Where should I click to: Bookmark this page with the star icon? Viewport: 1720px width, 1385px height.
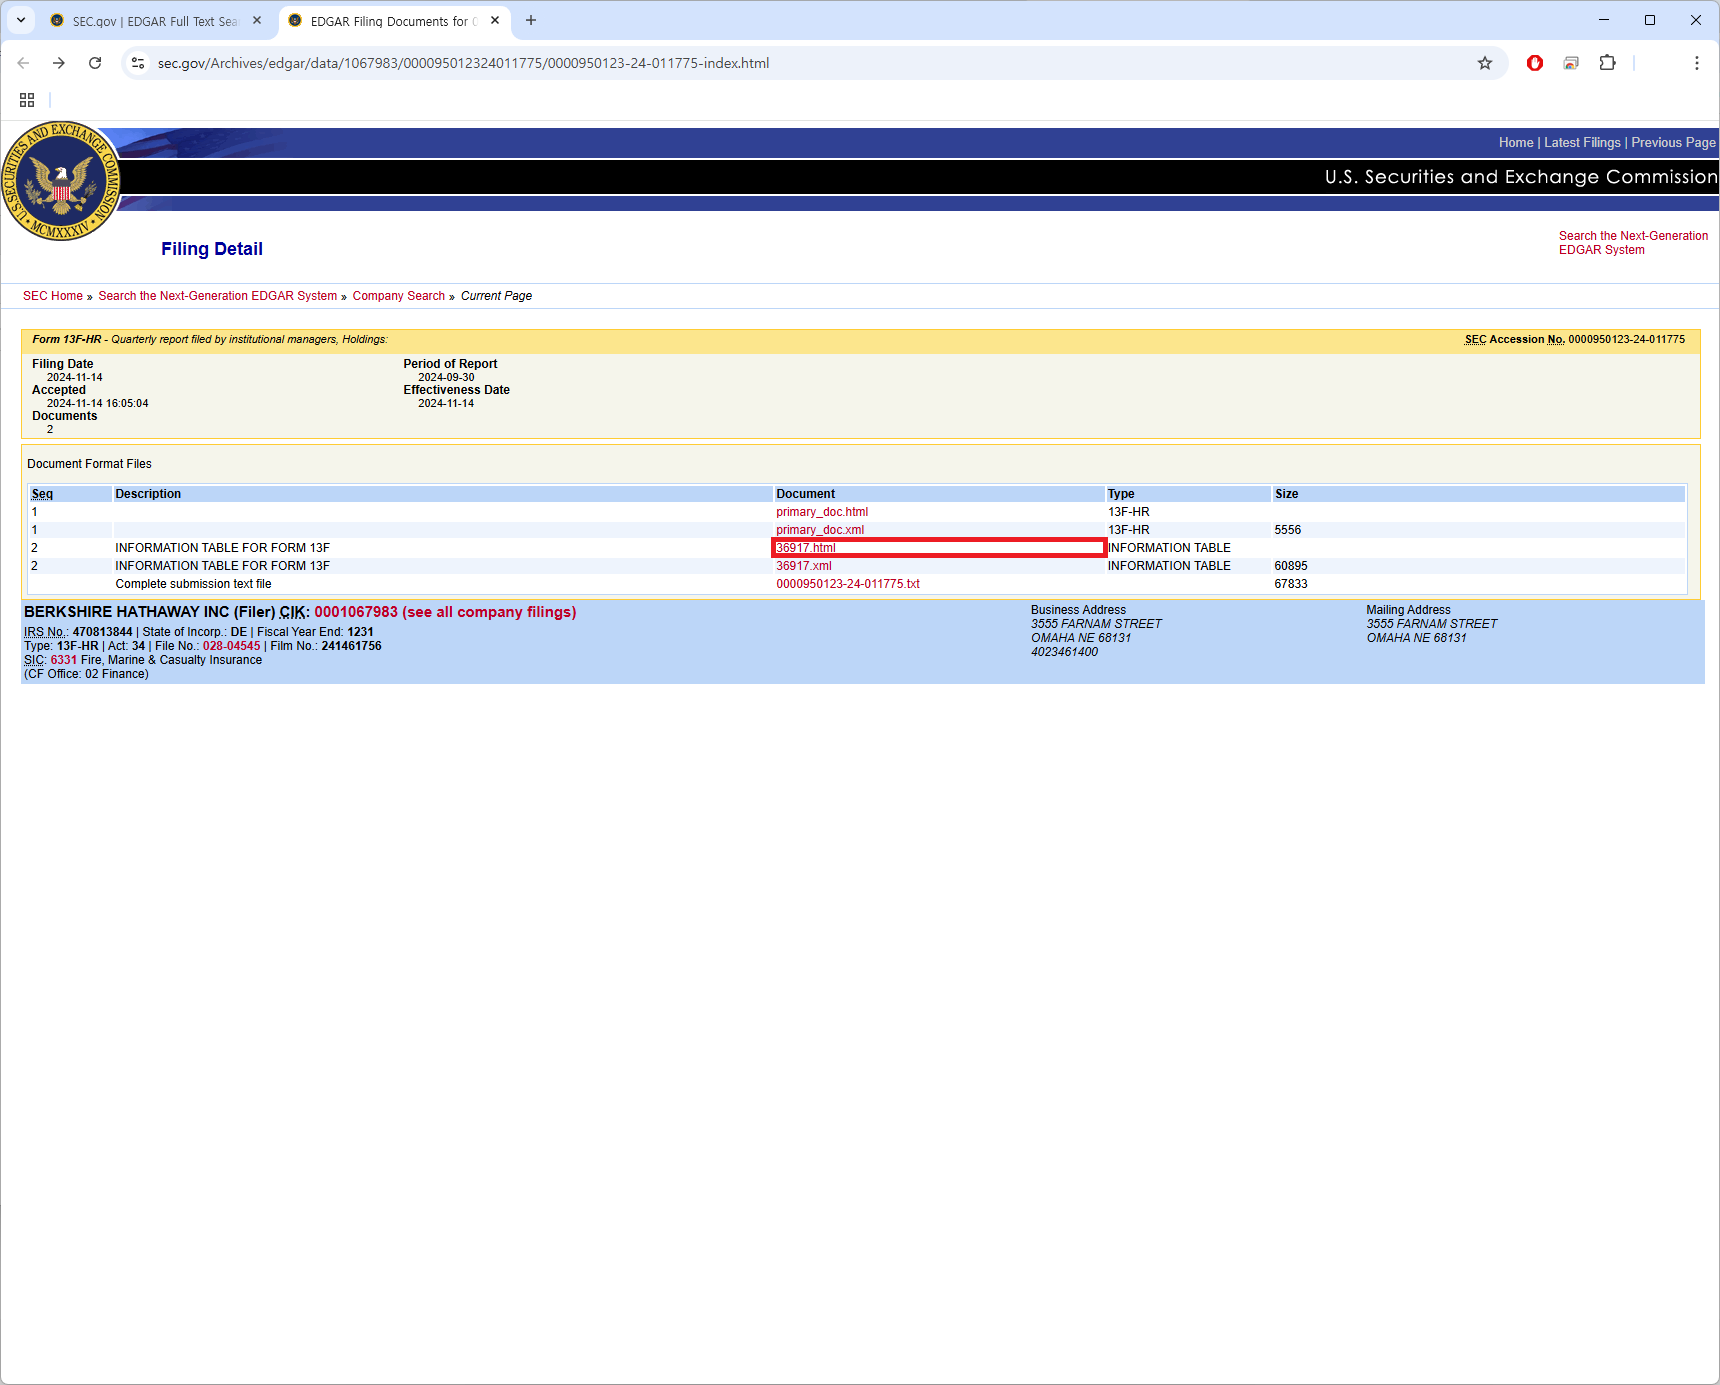coord(1485,63)
